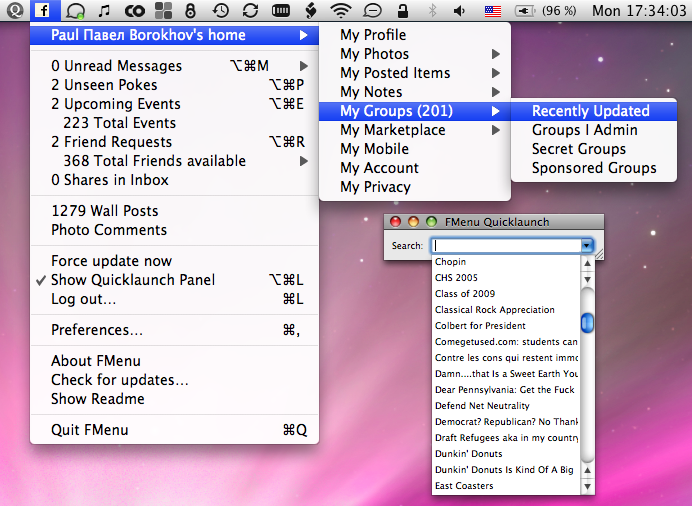Image resolution: width=692 pixels, height=506 pixels.
Task: Click the speech bubble menu bar icon
Action: pyautogui.click(x=372, y=11)
